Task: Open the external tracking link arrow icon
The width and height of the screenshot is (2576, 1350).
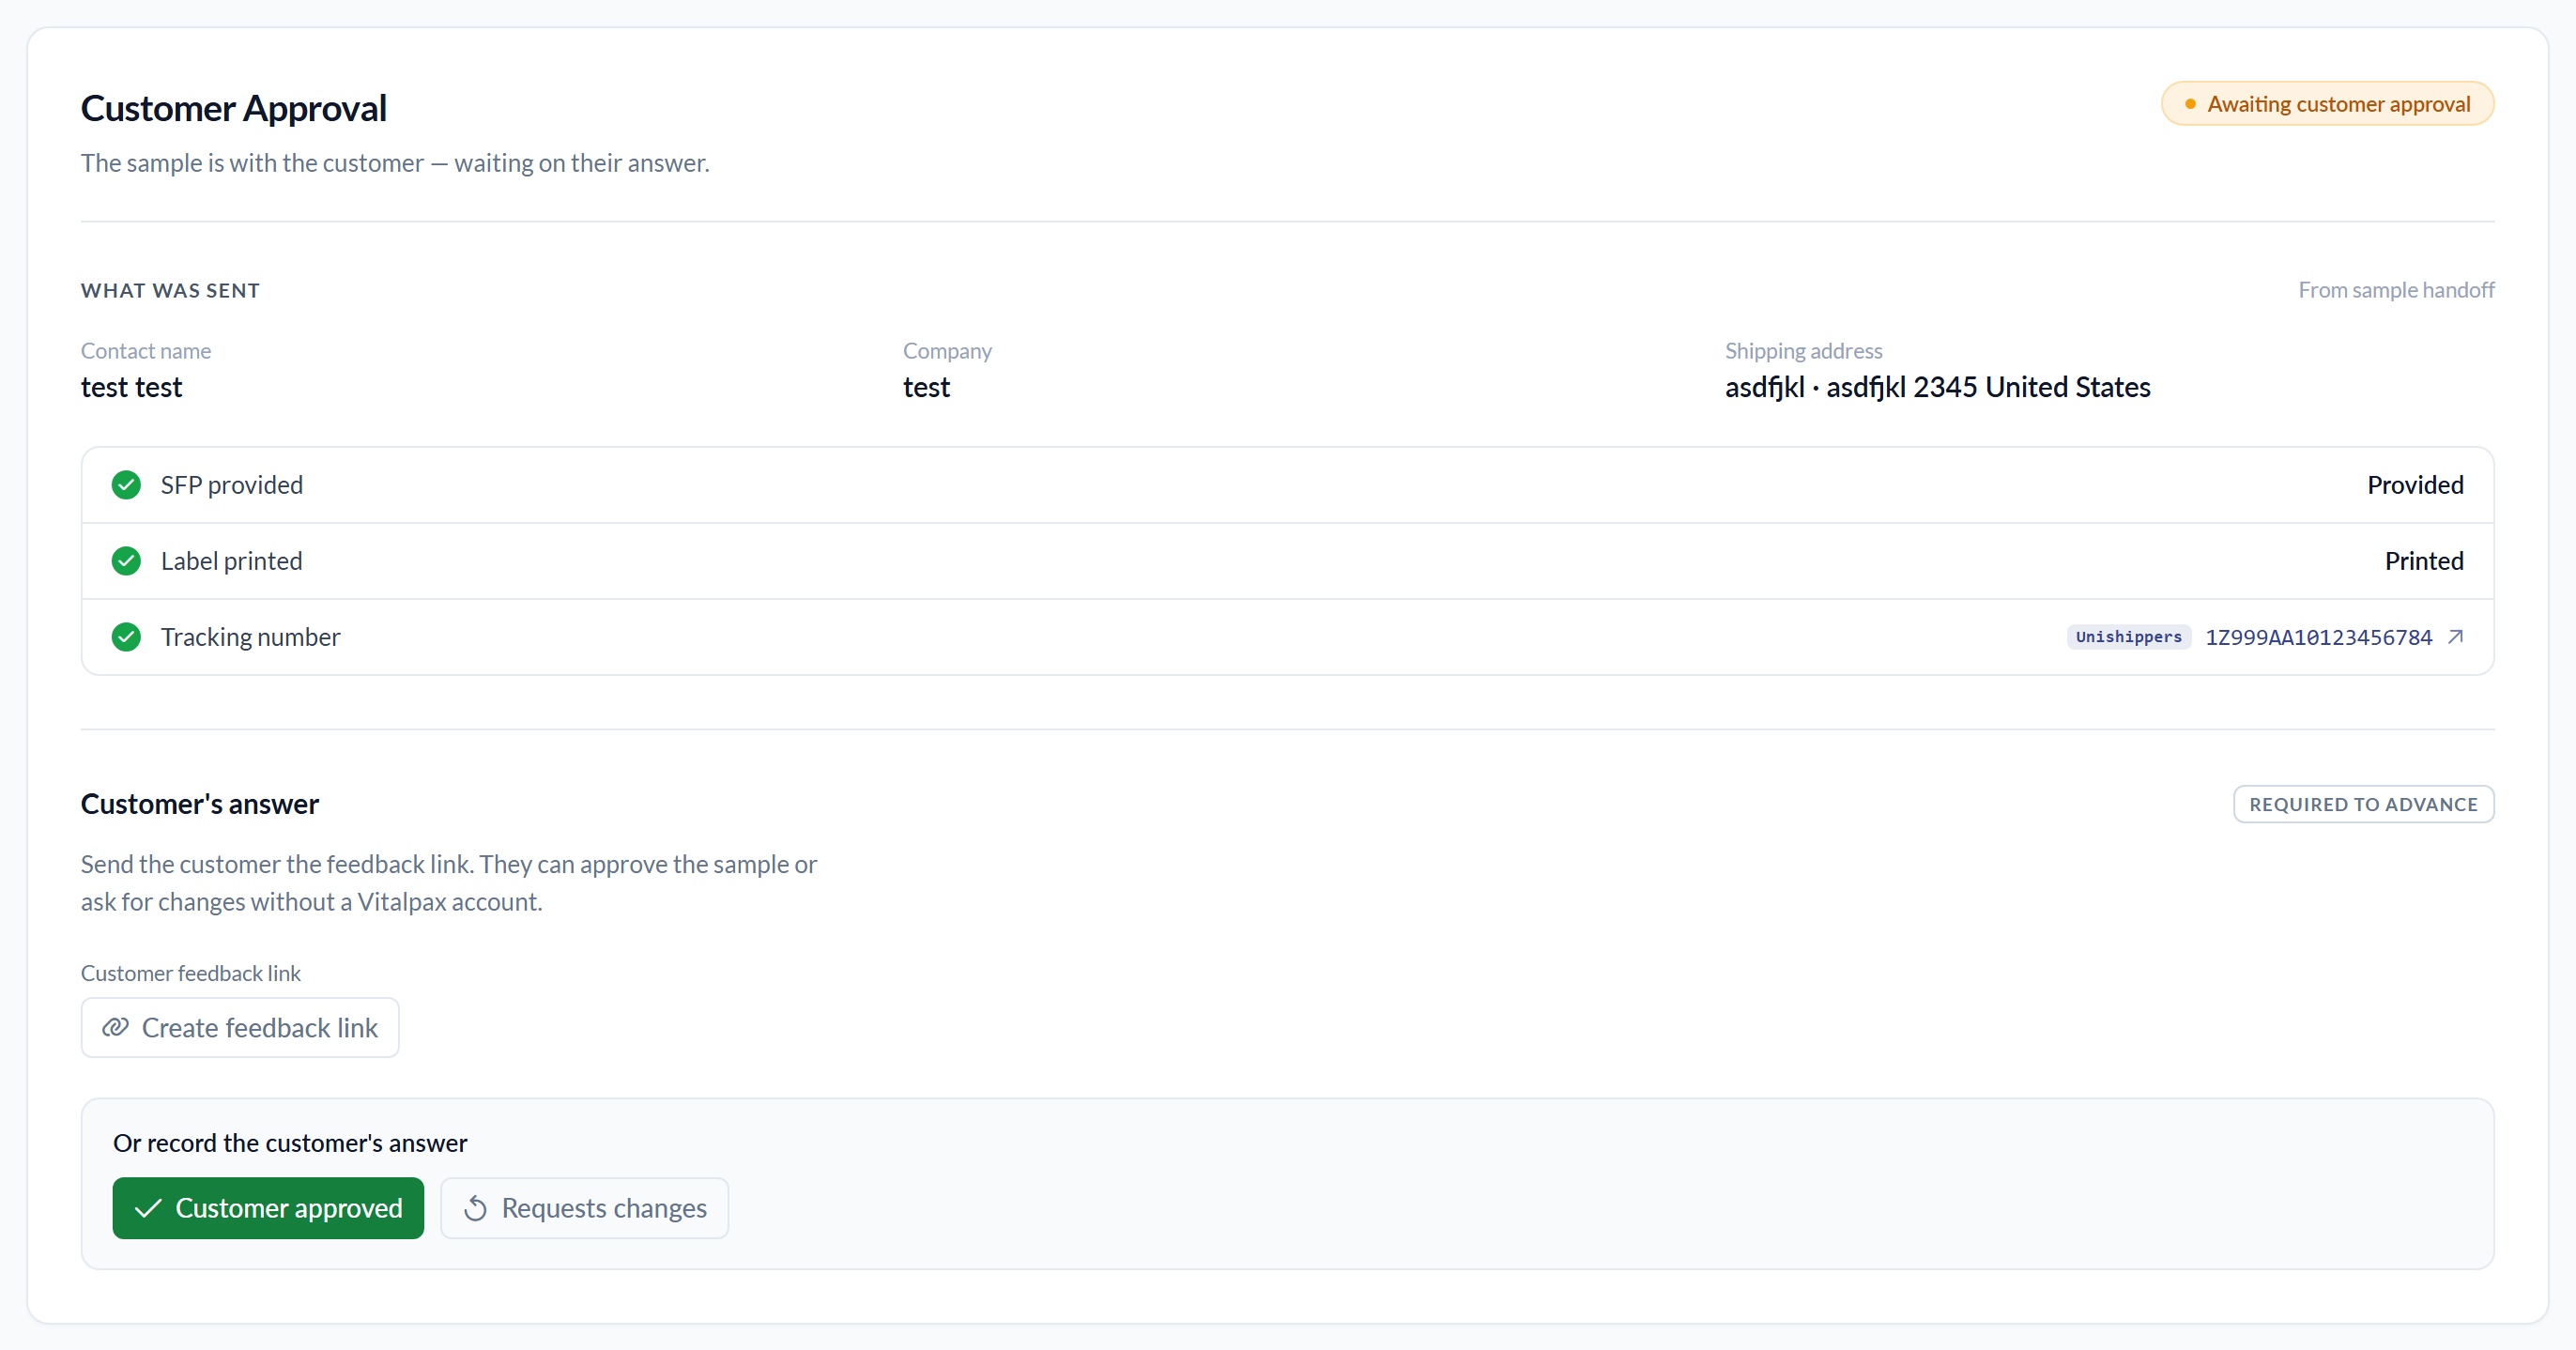Action: [2455, 637]
